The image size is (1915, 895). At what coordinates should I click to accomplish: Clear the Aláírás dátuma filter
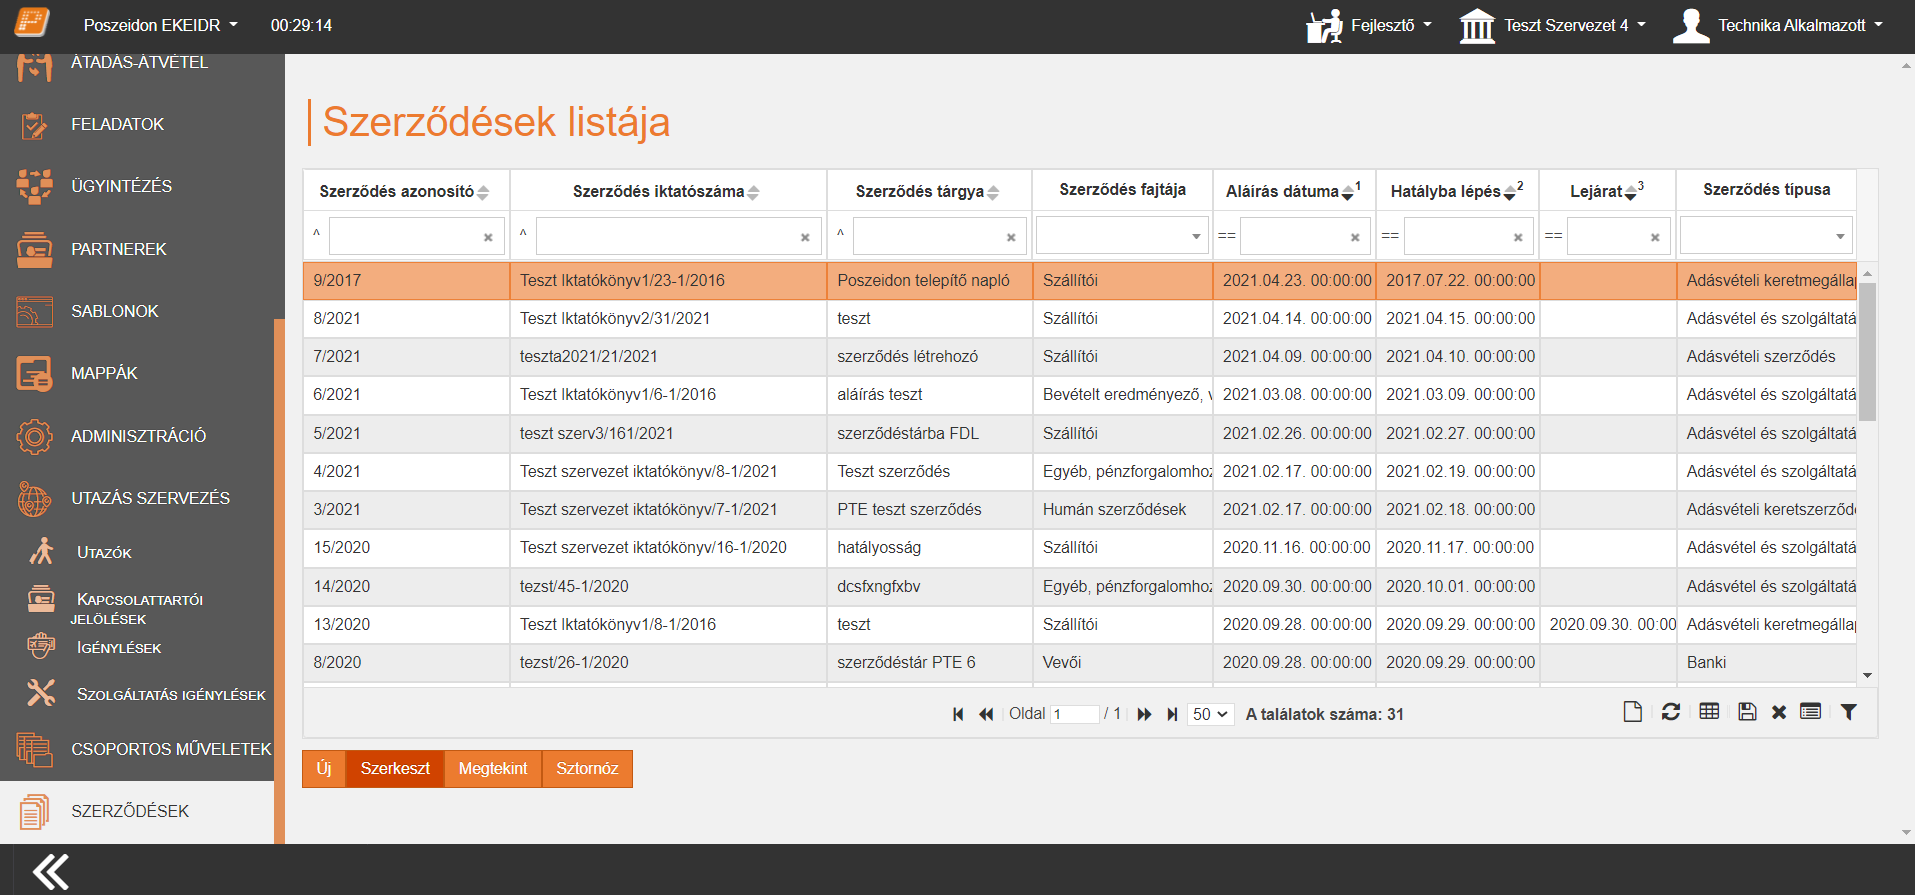pyautogui.click(x=1355, y=238)
